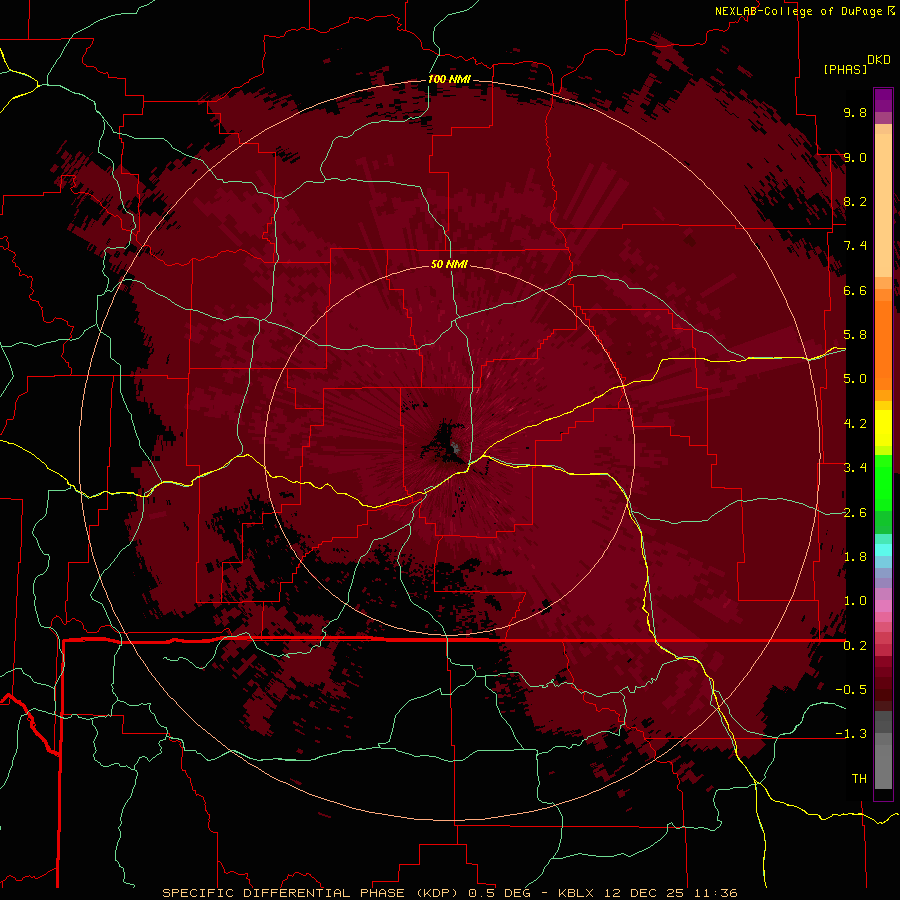The height and width of the screenshot is (900, 900).
Task: Pick the orange band in the color bar
Action: click(883, 345)
